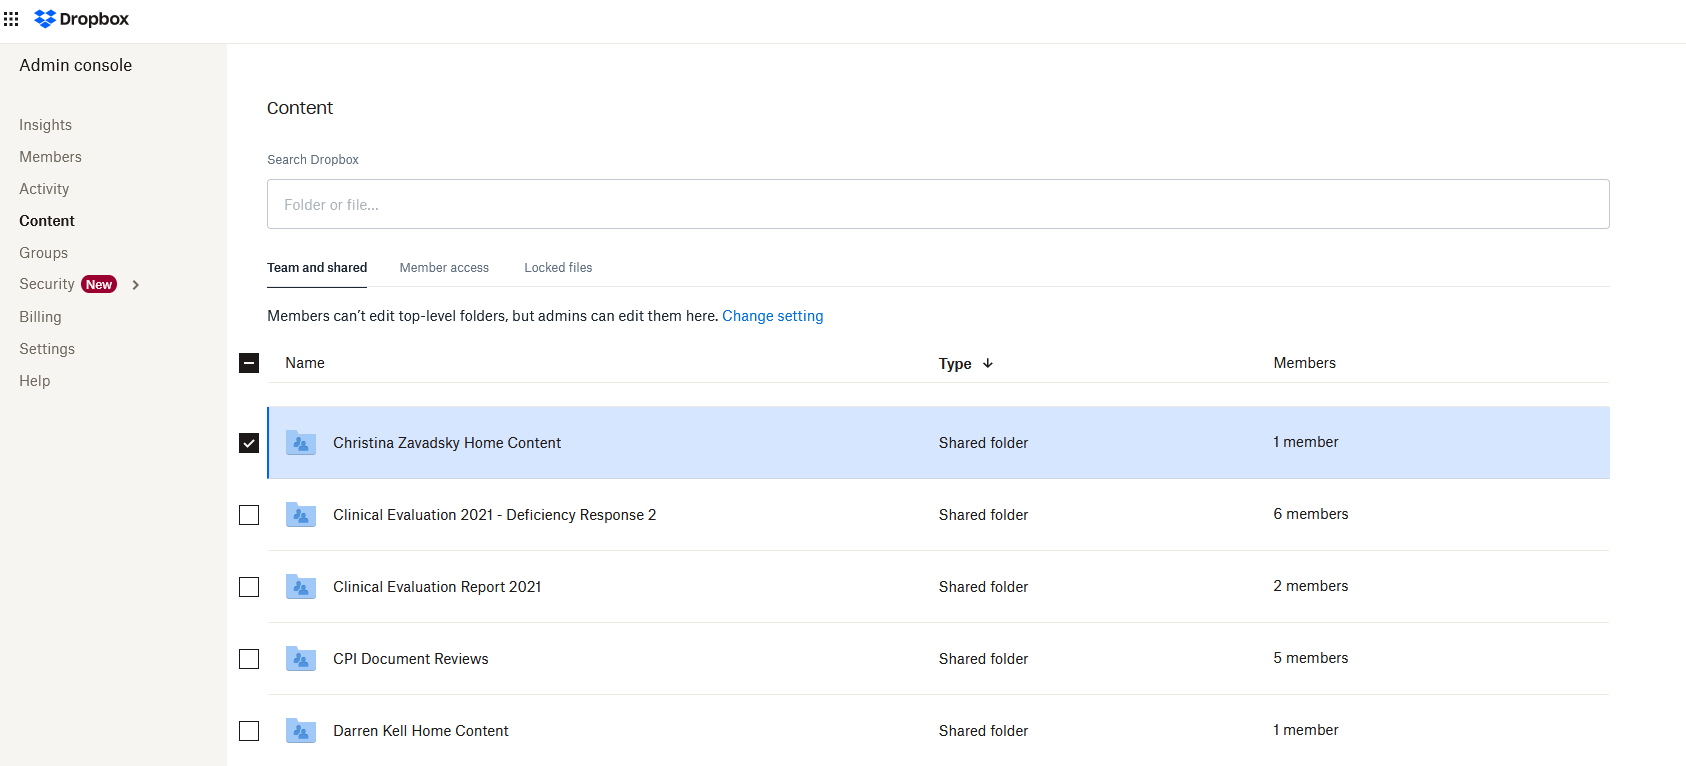The width and height of the screenshot is (1686, 766).
Task: Click the Christina Zavadsky Home Content folder icon
Action: pyautogui.click(x=301, y=442)
